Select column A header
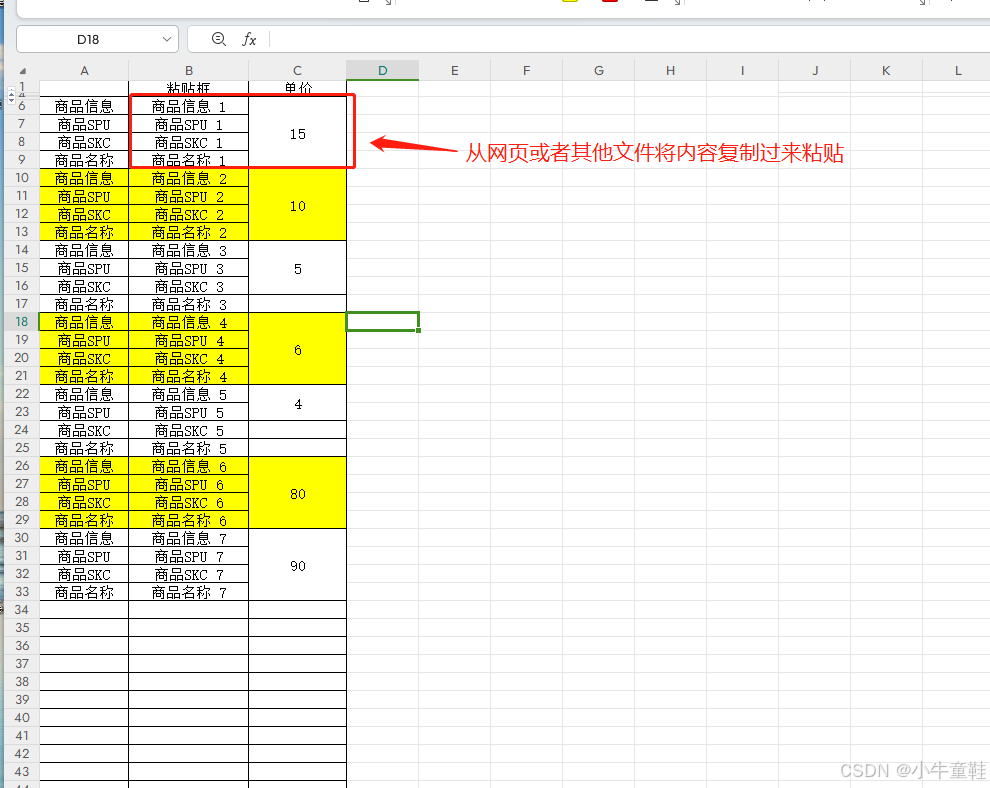Viewport: 990px width, 788px height. tap(84, 71)
